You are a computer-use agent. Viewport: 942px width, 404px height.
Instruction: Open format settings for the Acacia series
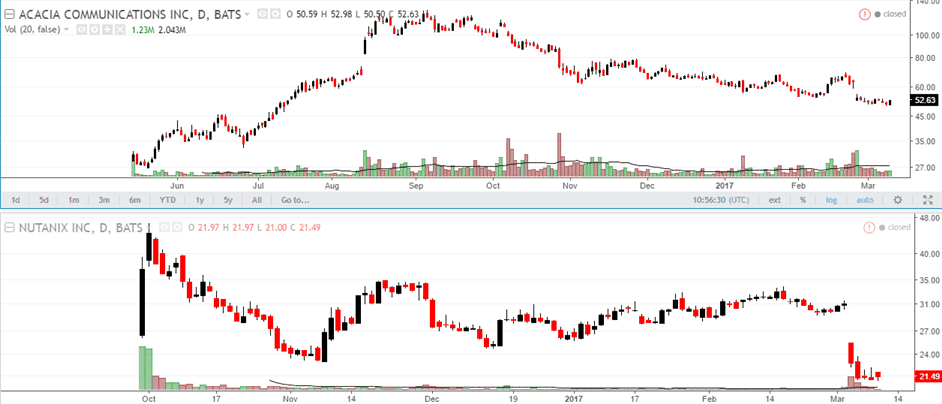[275, 14]
